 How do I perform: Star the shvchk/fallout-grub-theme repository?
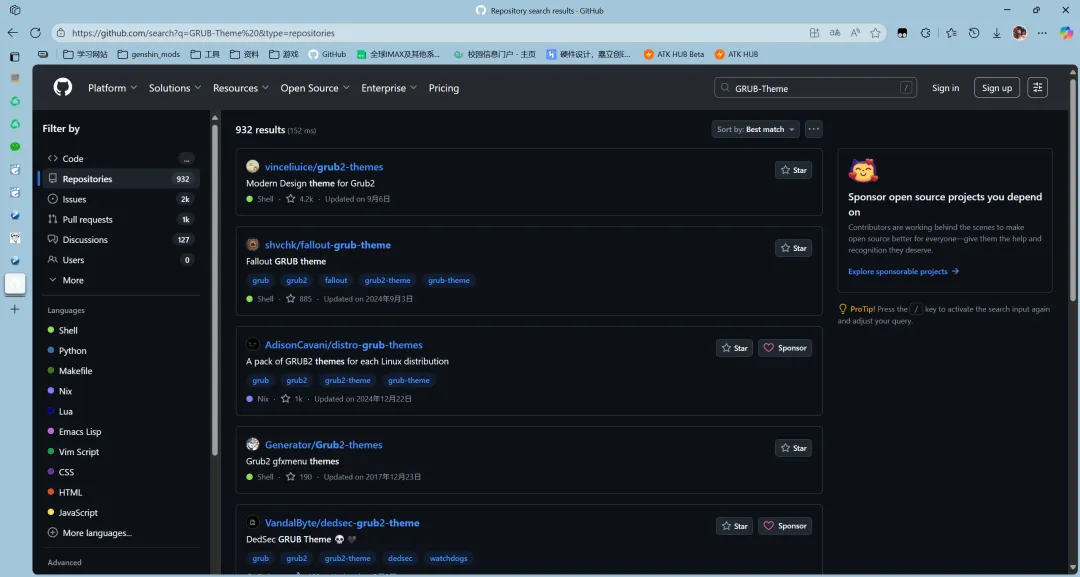click(793, 248)
